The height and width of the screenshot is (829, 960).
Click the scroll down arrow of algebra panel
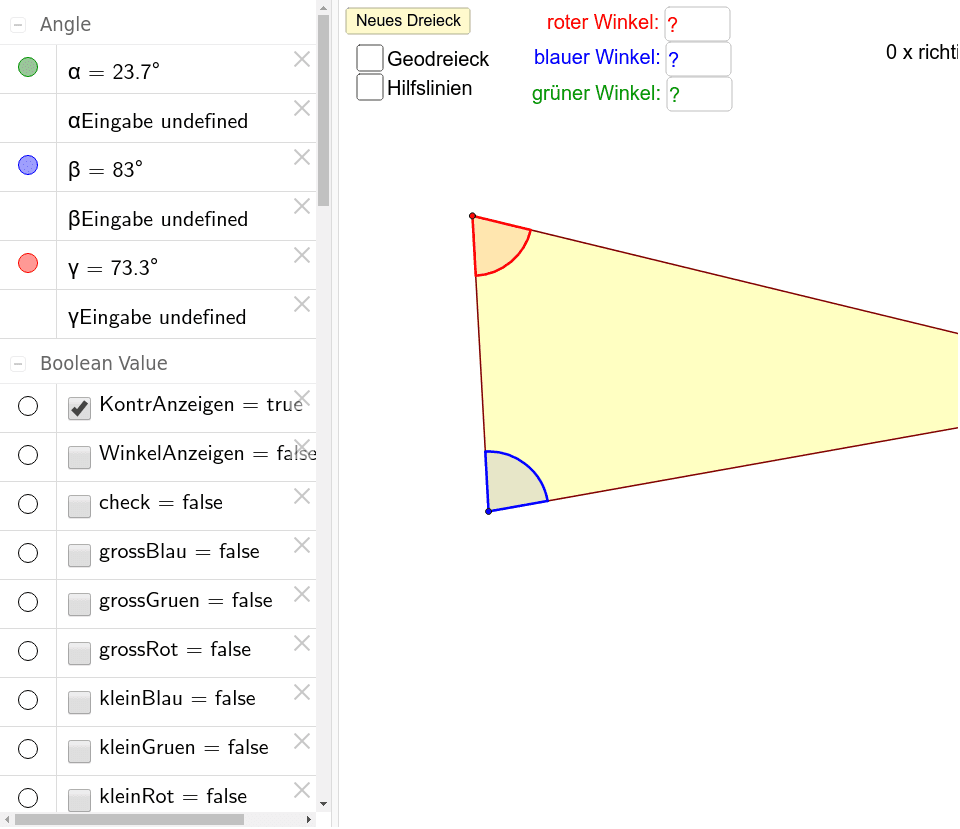point(324,804)
